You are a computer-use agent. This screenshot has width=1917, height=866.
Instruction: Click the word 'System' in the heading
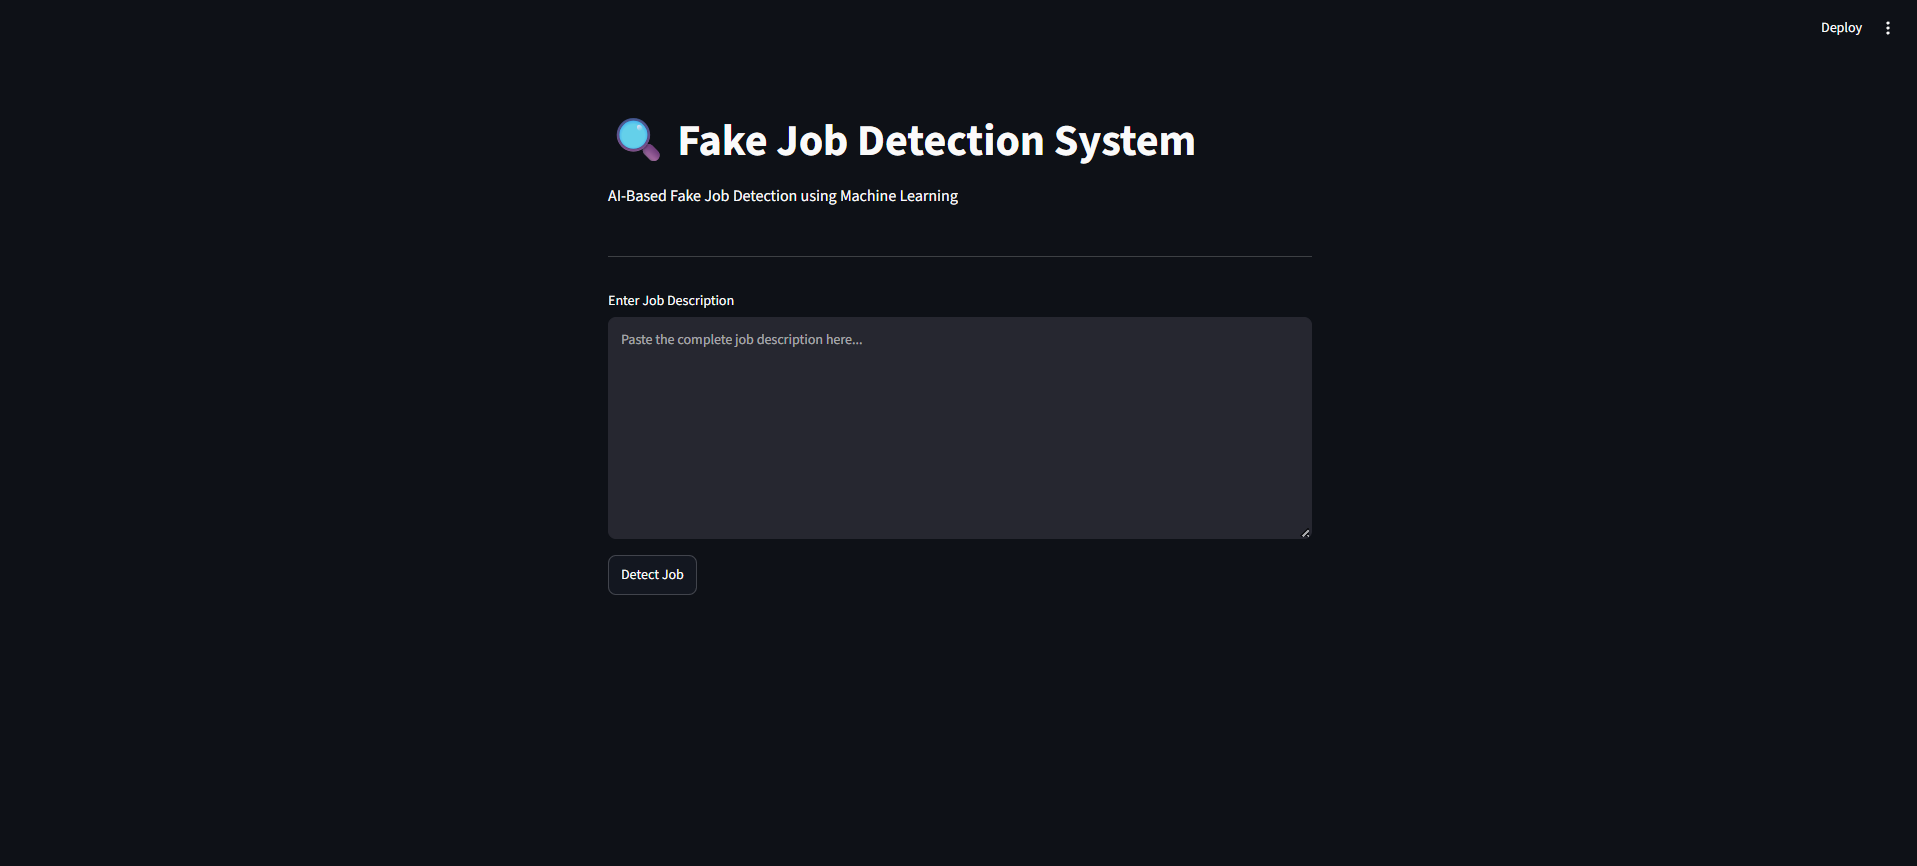(1125, 141)
